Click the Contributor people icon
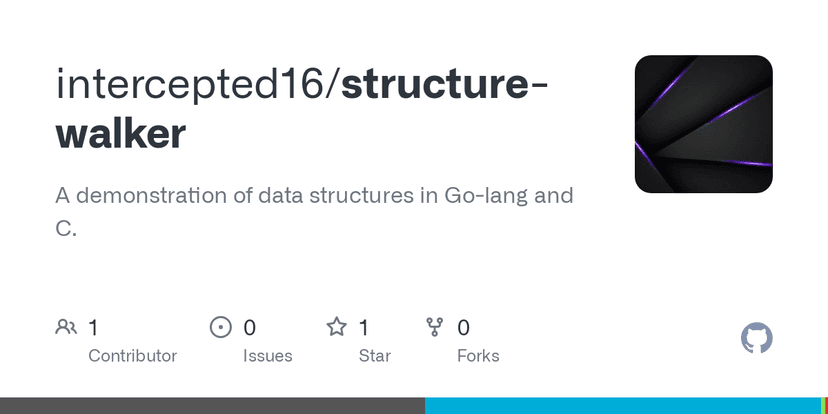828x414 pixels. (66, 327)
